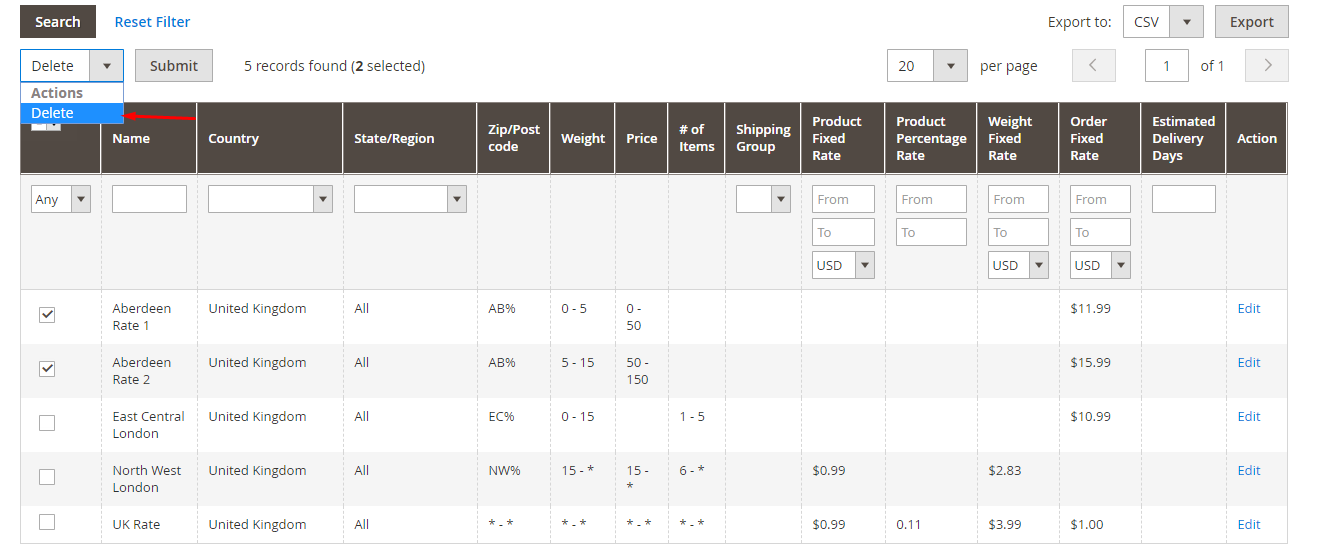This screenshot has width=1339, height=560.
Task: Open the Export format CSV dropdown arrow
Action: [x=1186, y=22]
